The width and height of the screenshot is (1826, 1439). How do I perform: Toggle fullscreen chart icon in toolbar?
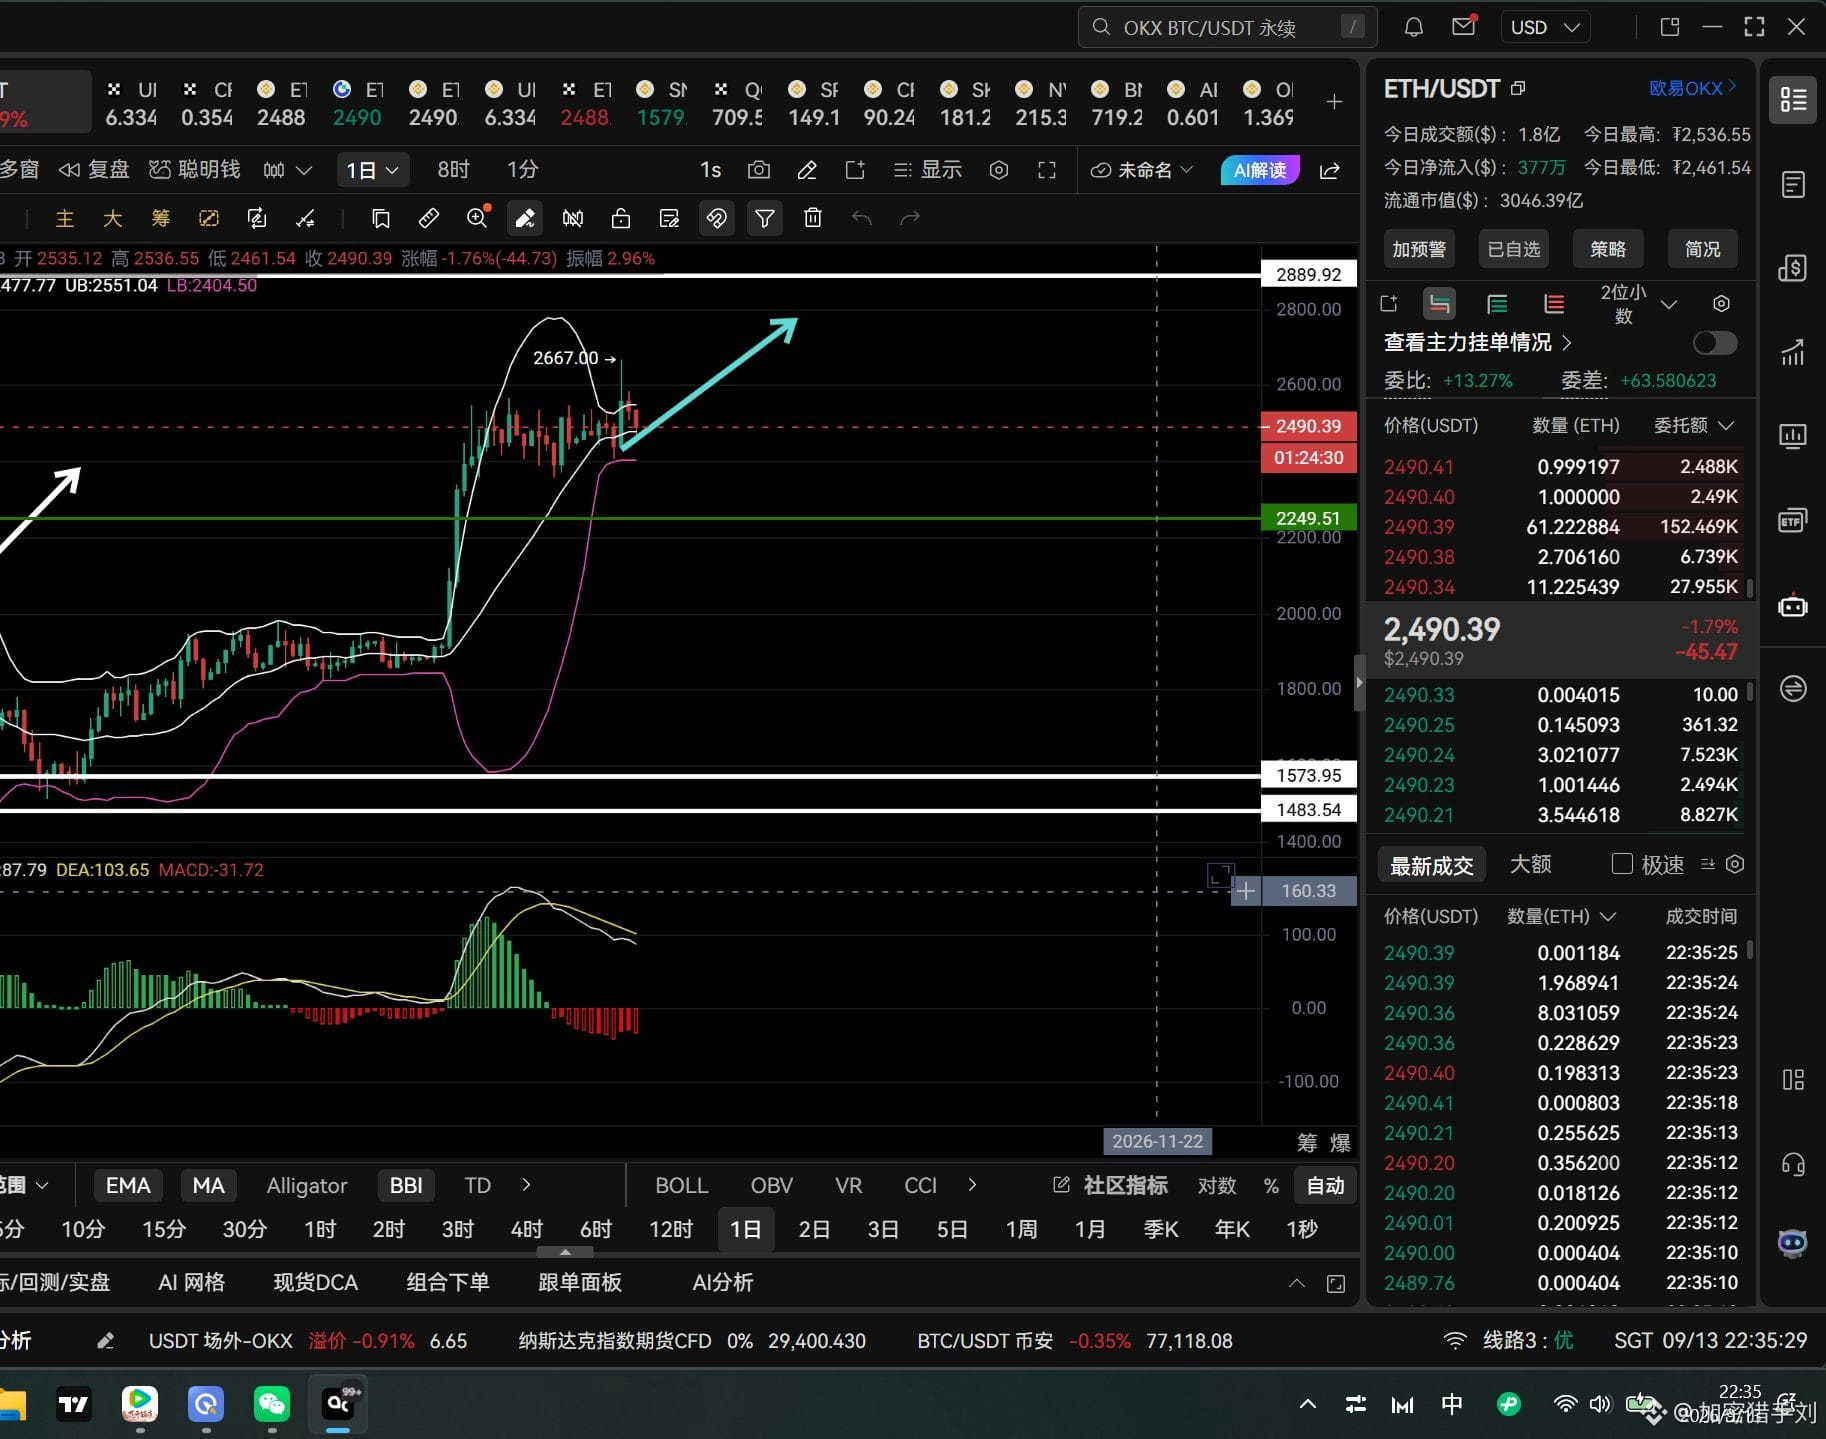point(1047,170)
